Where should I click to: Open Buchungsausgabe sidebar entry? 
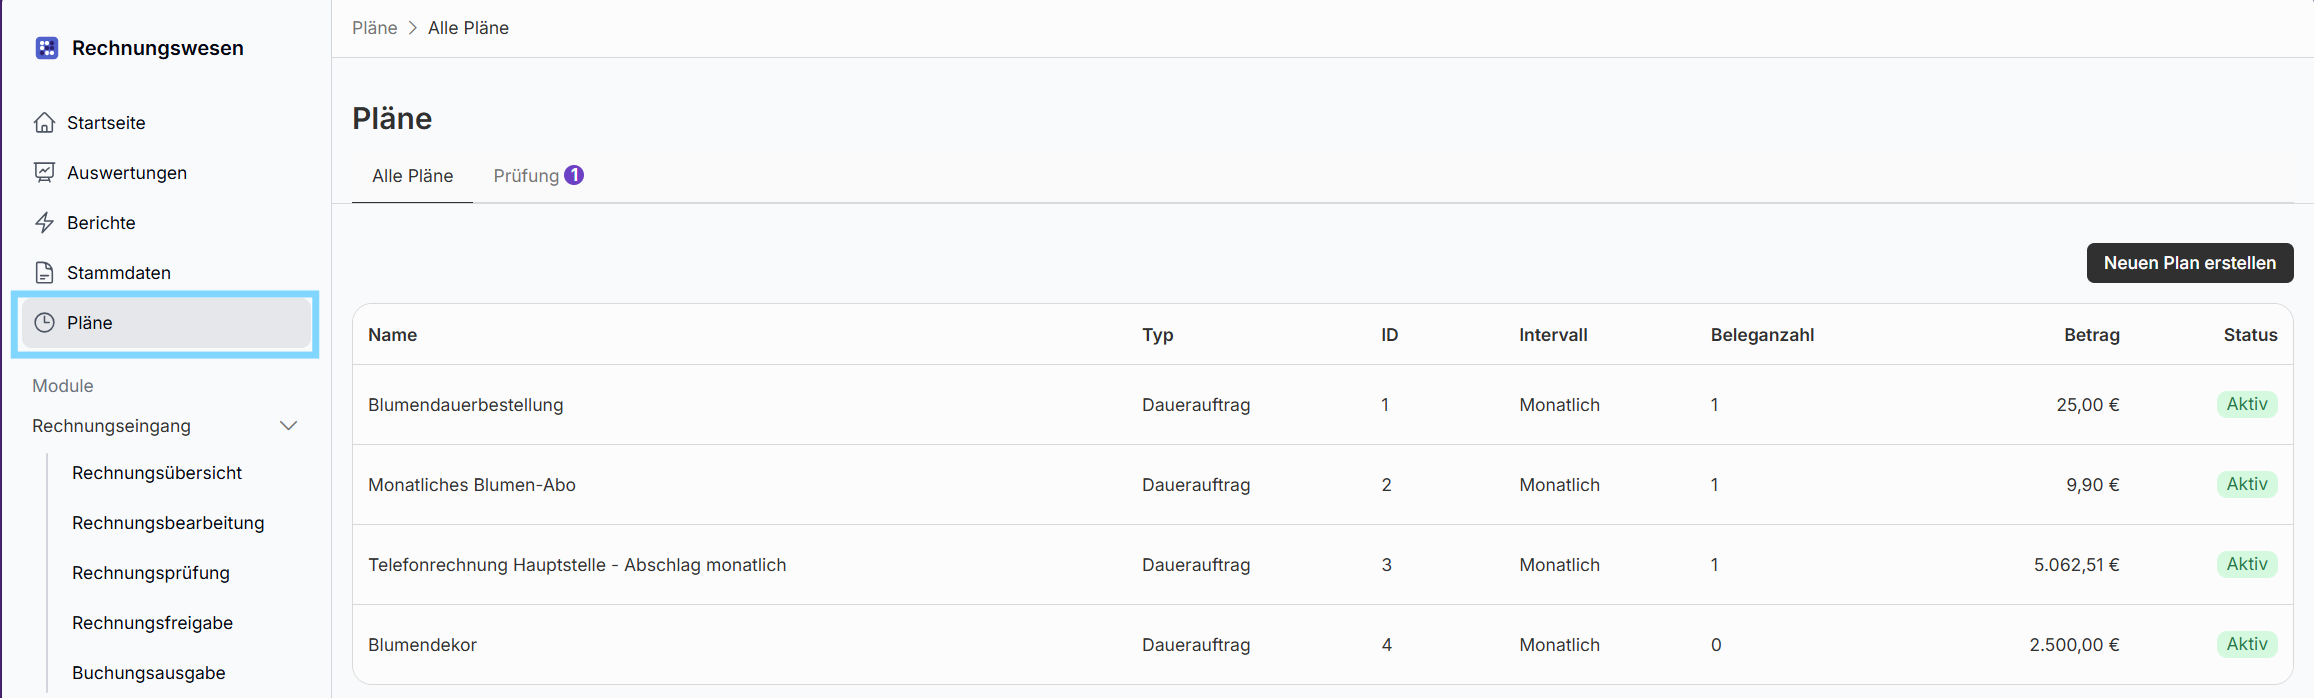click(149, 673)
